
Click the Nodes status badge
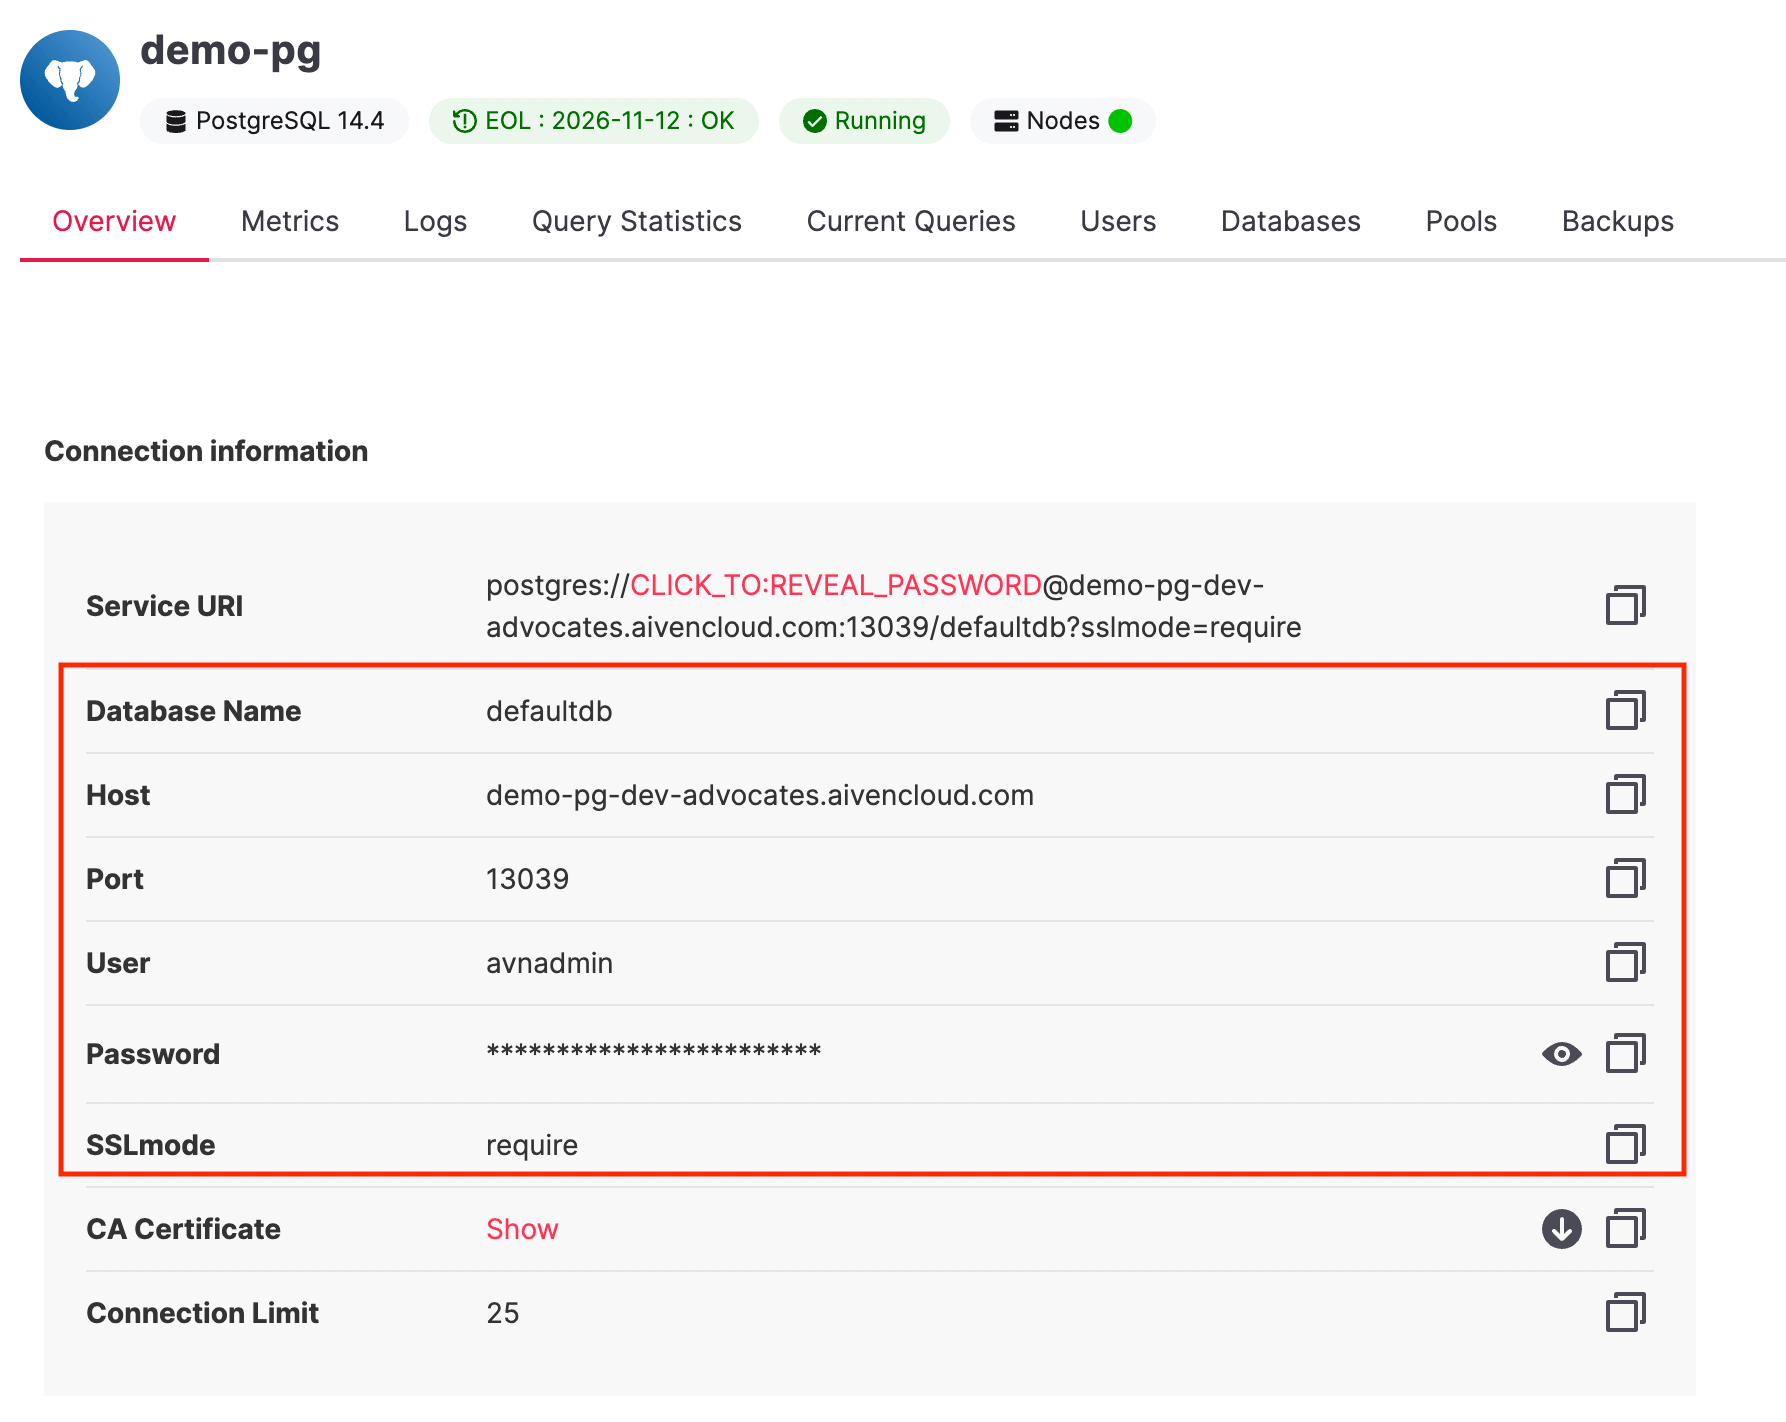[1062, 121]
